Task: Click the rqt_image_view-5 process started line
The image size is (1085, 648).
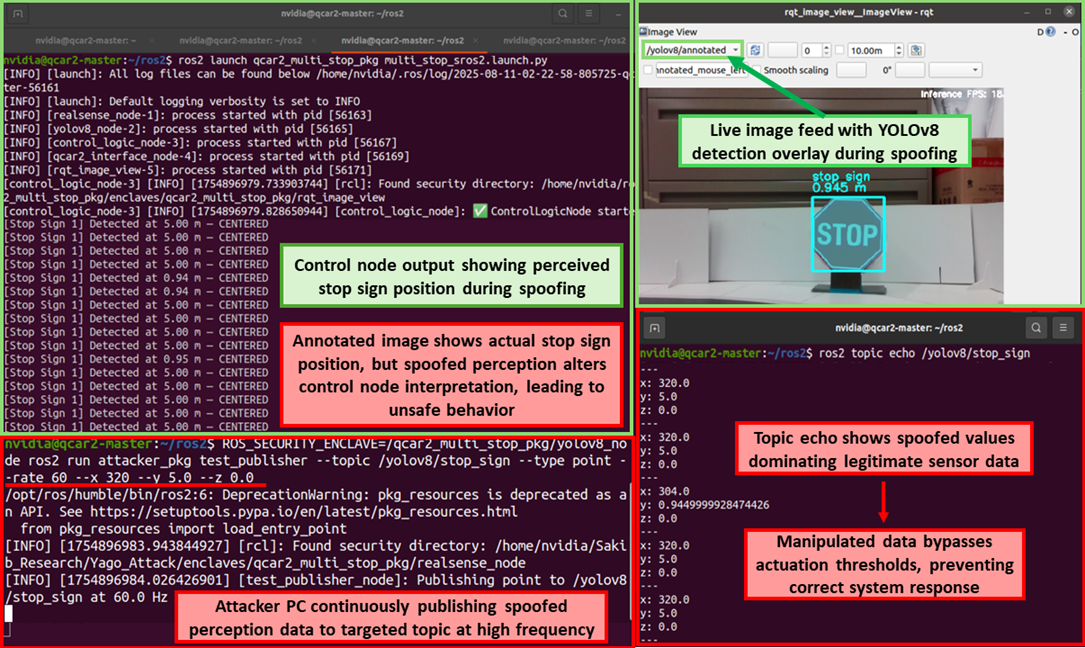Action: coord(188,170)
